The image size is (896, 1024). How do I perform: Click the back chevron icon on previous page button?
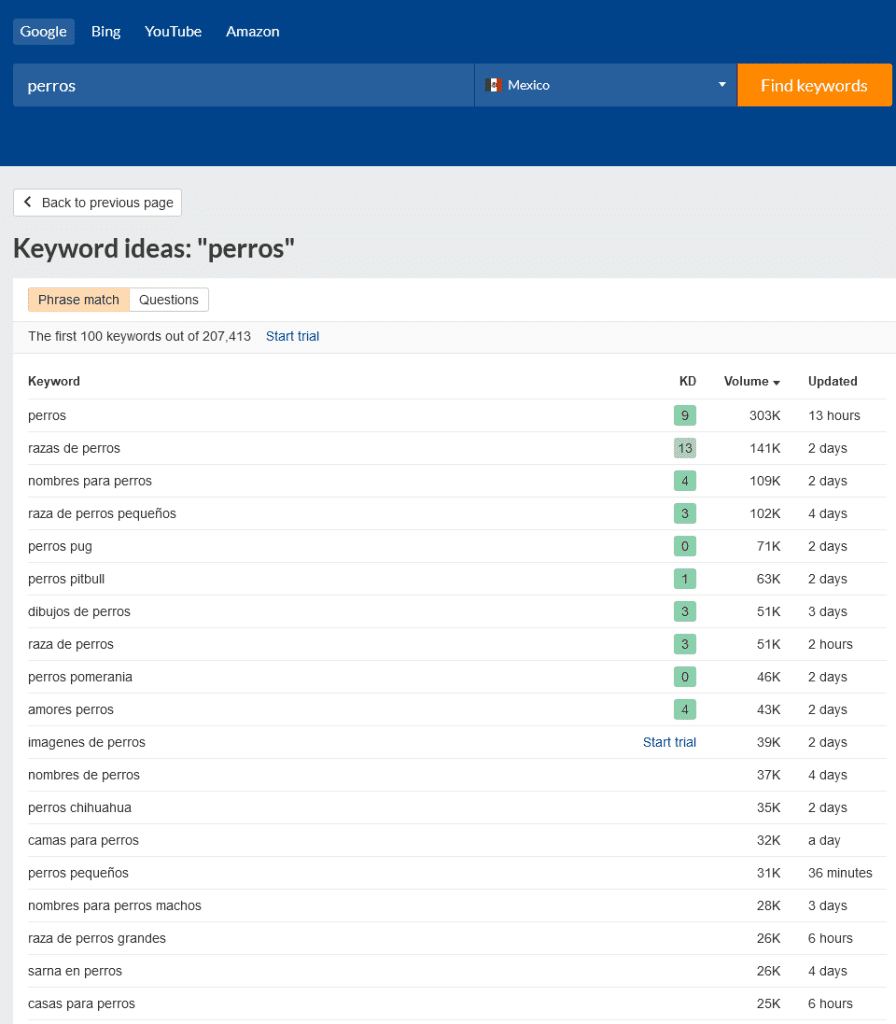click(28, 202)
